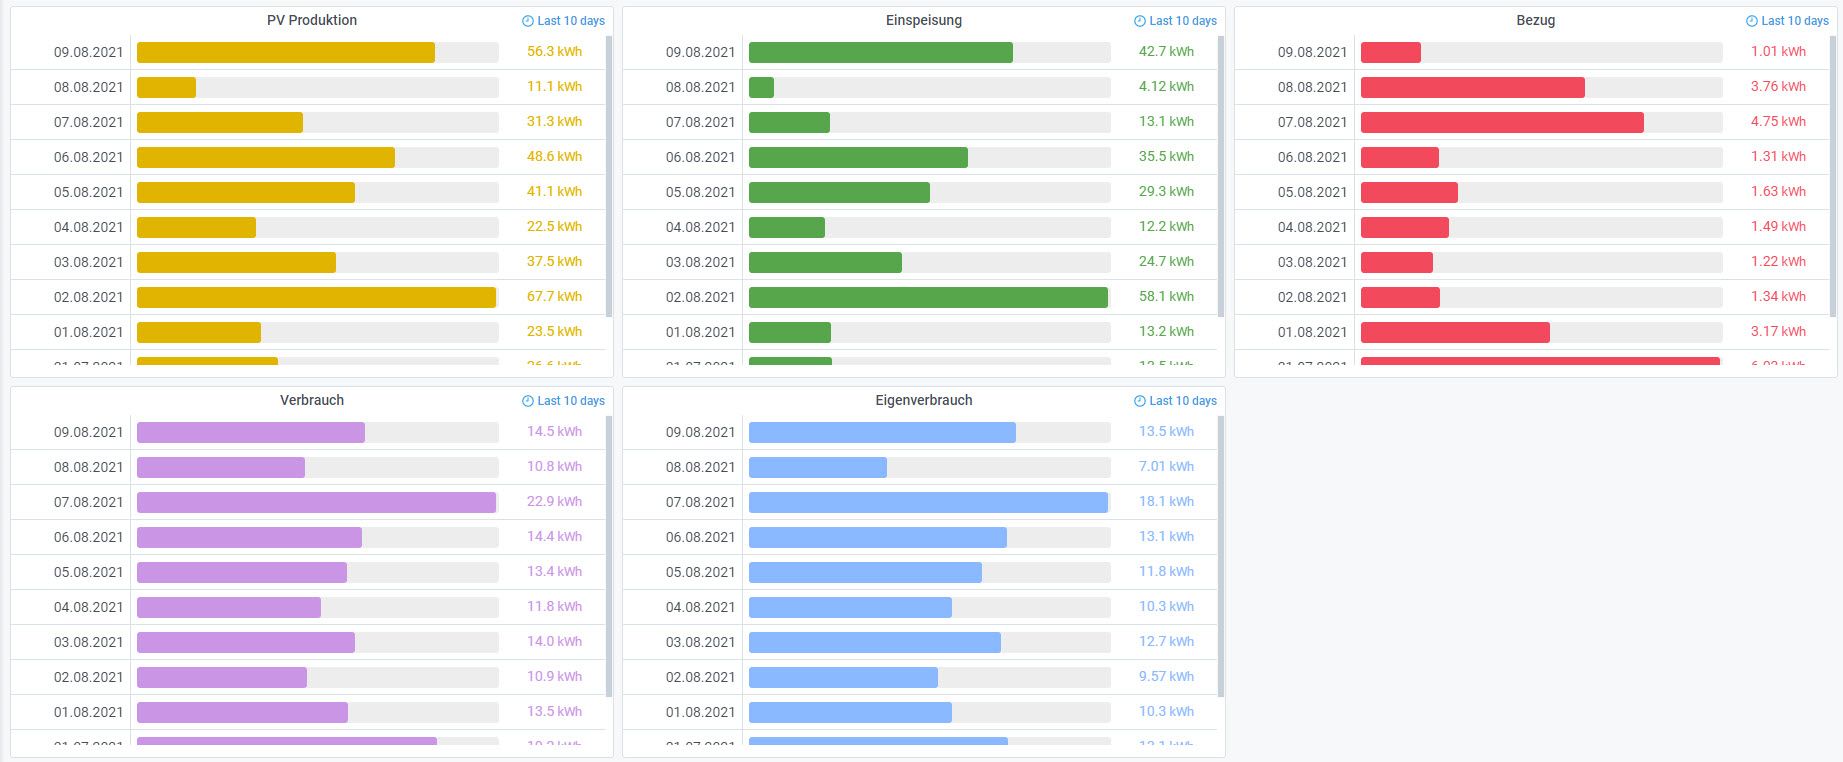Open the Bezug panel title menu

[1536, 20]
